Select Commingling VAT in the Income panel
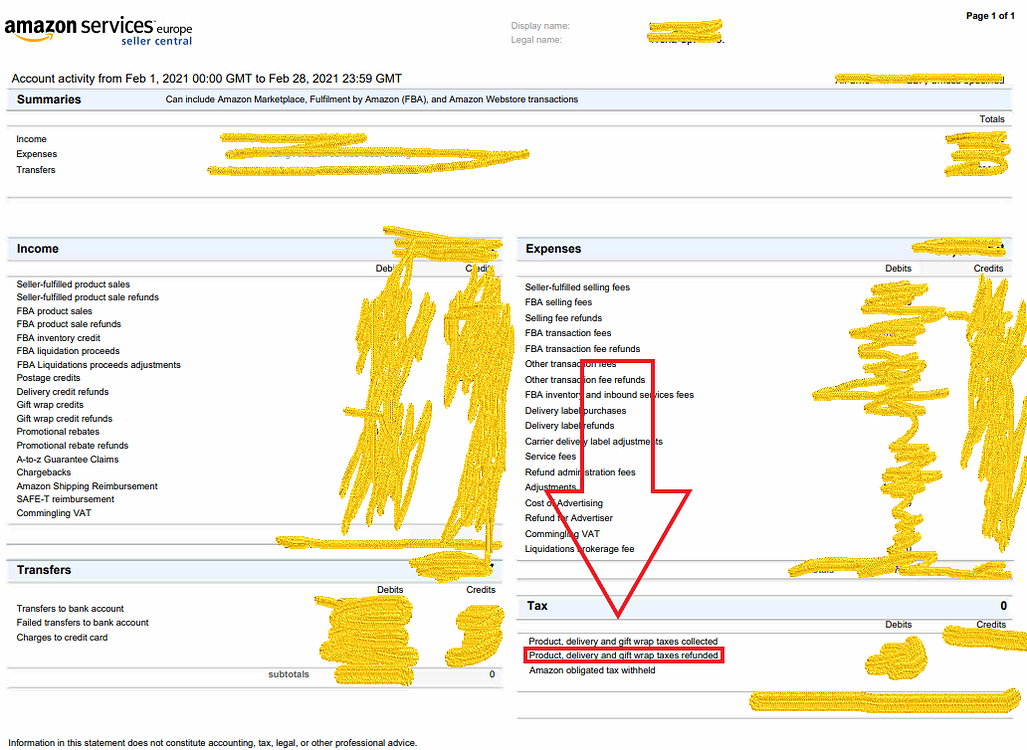This screenshot has width=1027, height=750. coord(52,512)
